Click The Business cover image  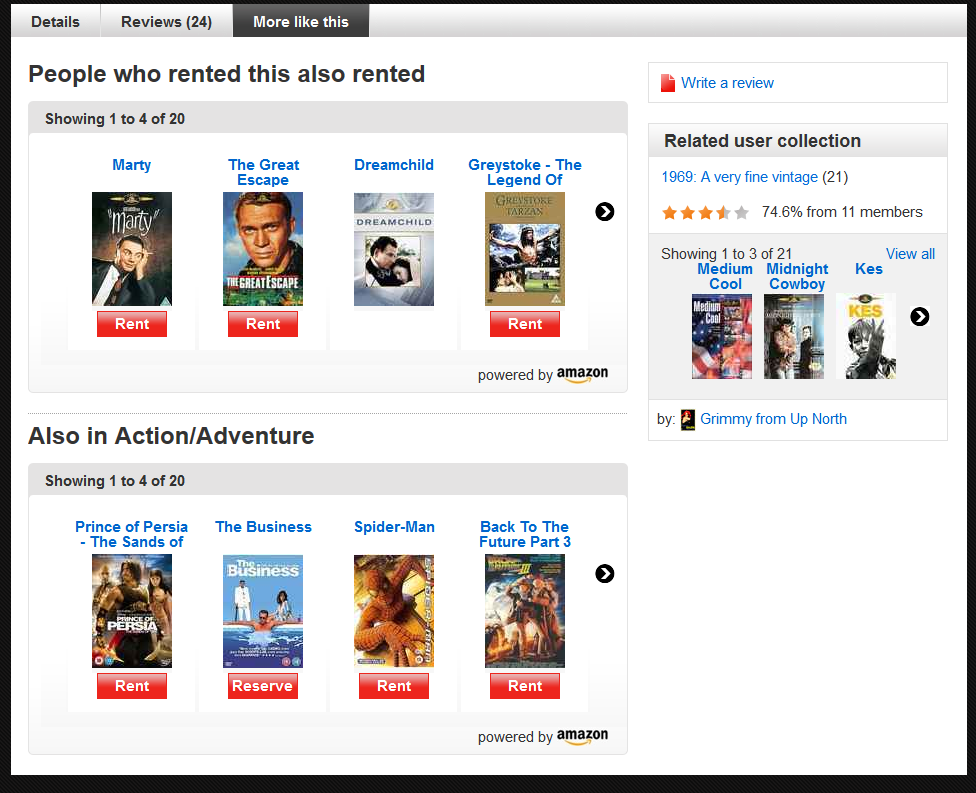(263, 611)
